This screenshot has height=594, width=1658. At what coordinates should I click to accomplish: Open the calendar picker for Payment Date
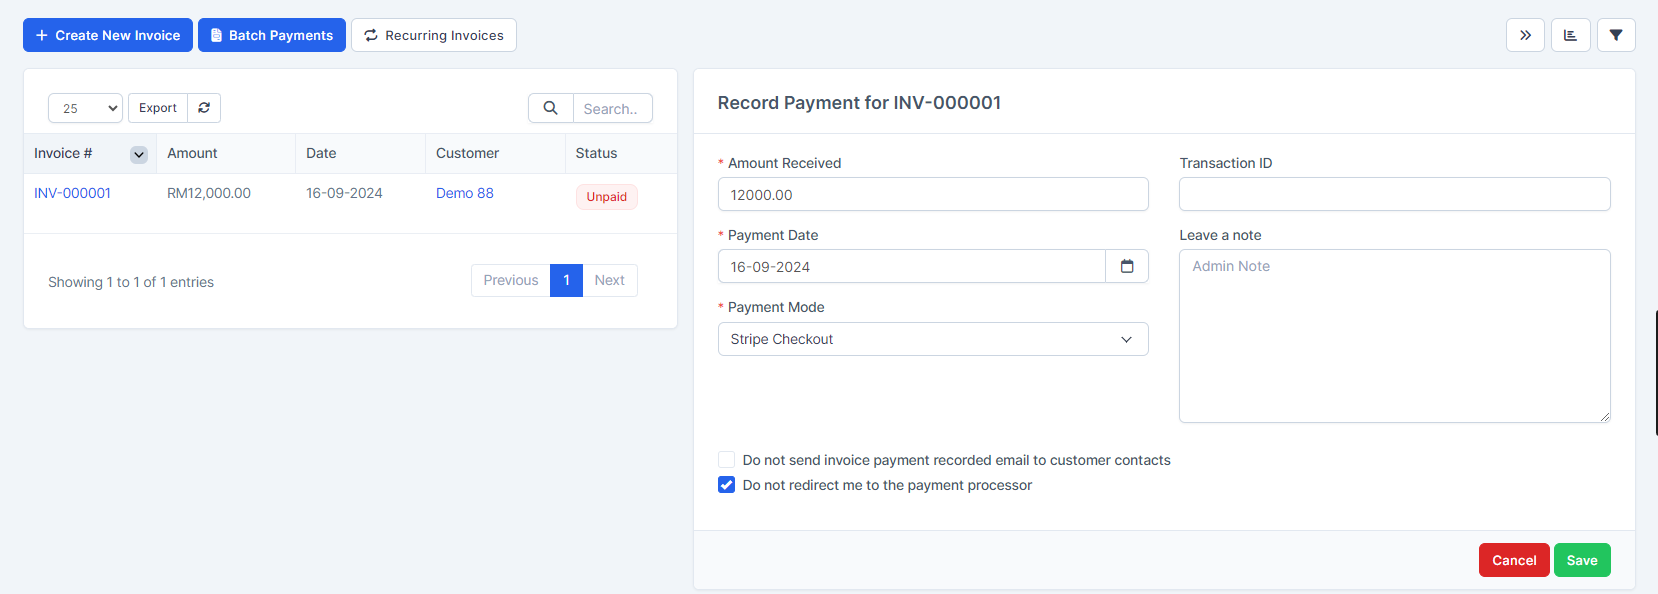1127,267
